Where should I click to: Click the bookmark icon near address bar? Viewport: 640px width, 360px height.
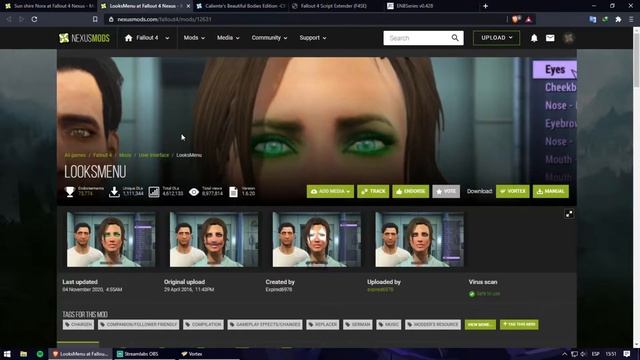(x=95, y=19)
